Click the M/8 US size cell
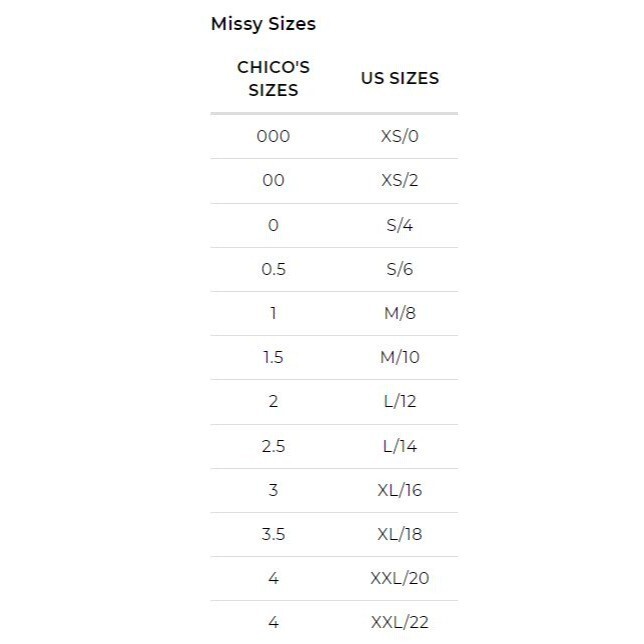This screenshot has height=644, width=644. [x=400, y=313]
